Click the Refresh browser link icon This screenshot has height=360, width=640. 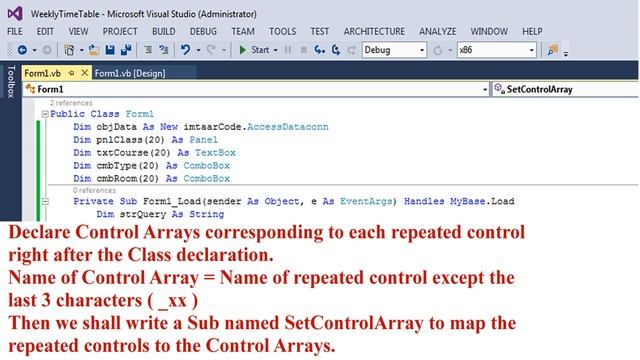(x=438, y=50)
